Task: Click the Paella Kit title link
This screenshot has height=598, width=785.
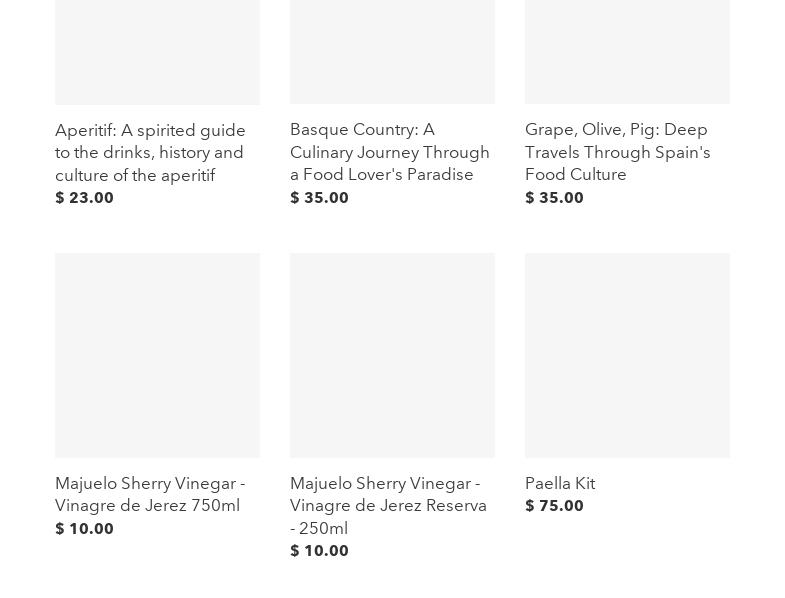Action: [560, 483]
